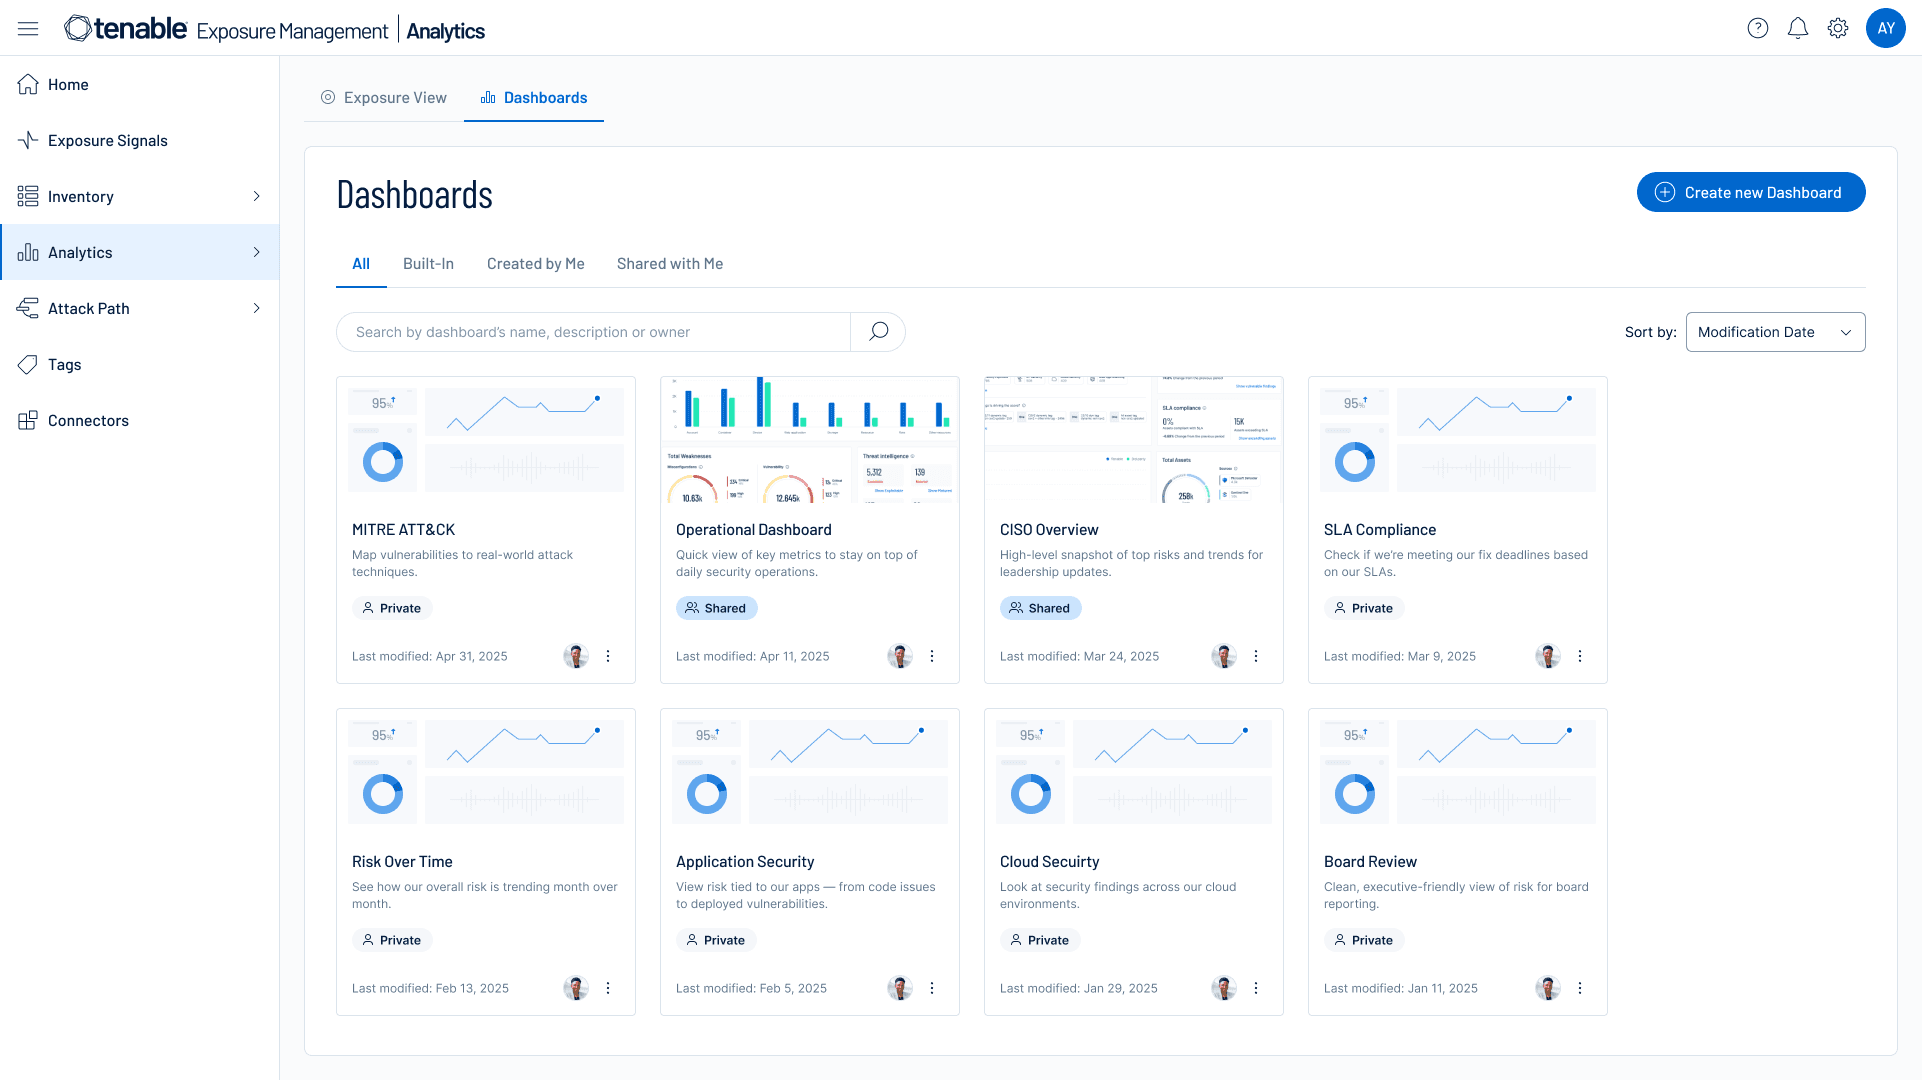Open the Home sidebar icon
1922x1080 pixels.
tap(28, 84)
